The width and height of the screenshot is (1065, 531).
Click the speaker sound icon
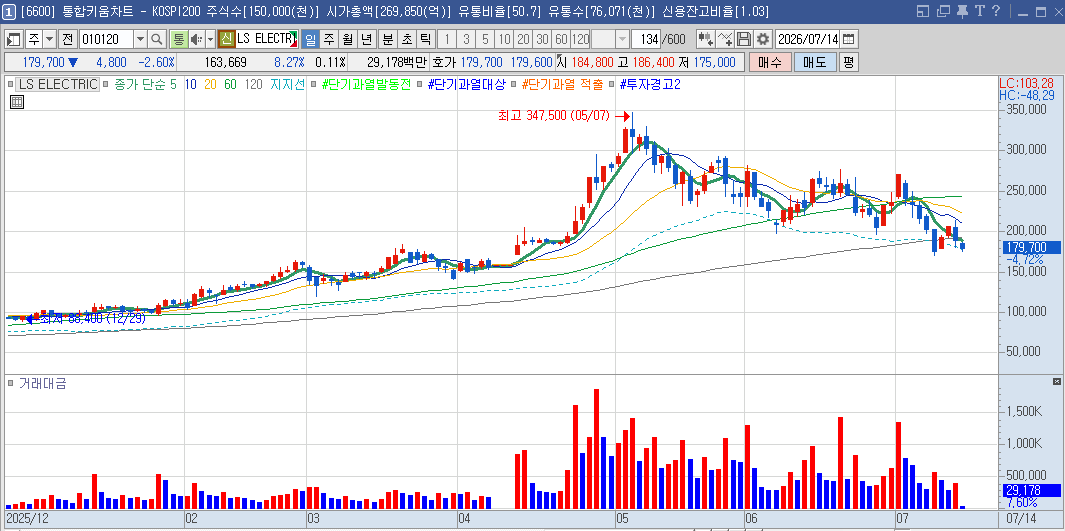196,39
